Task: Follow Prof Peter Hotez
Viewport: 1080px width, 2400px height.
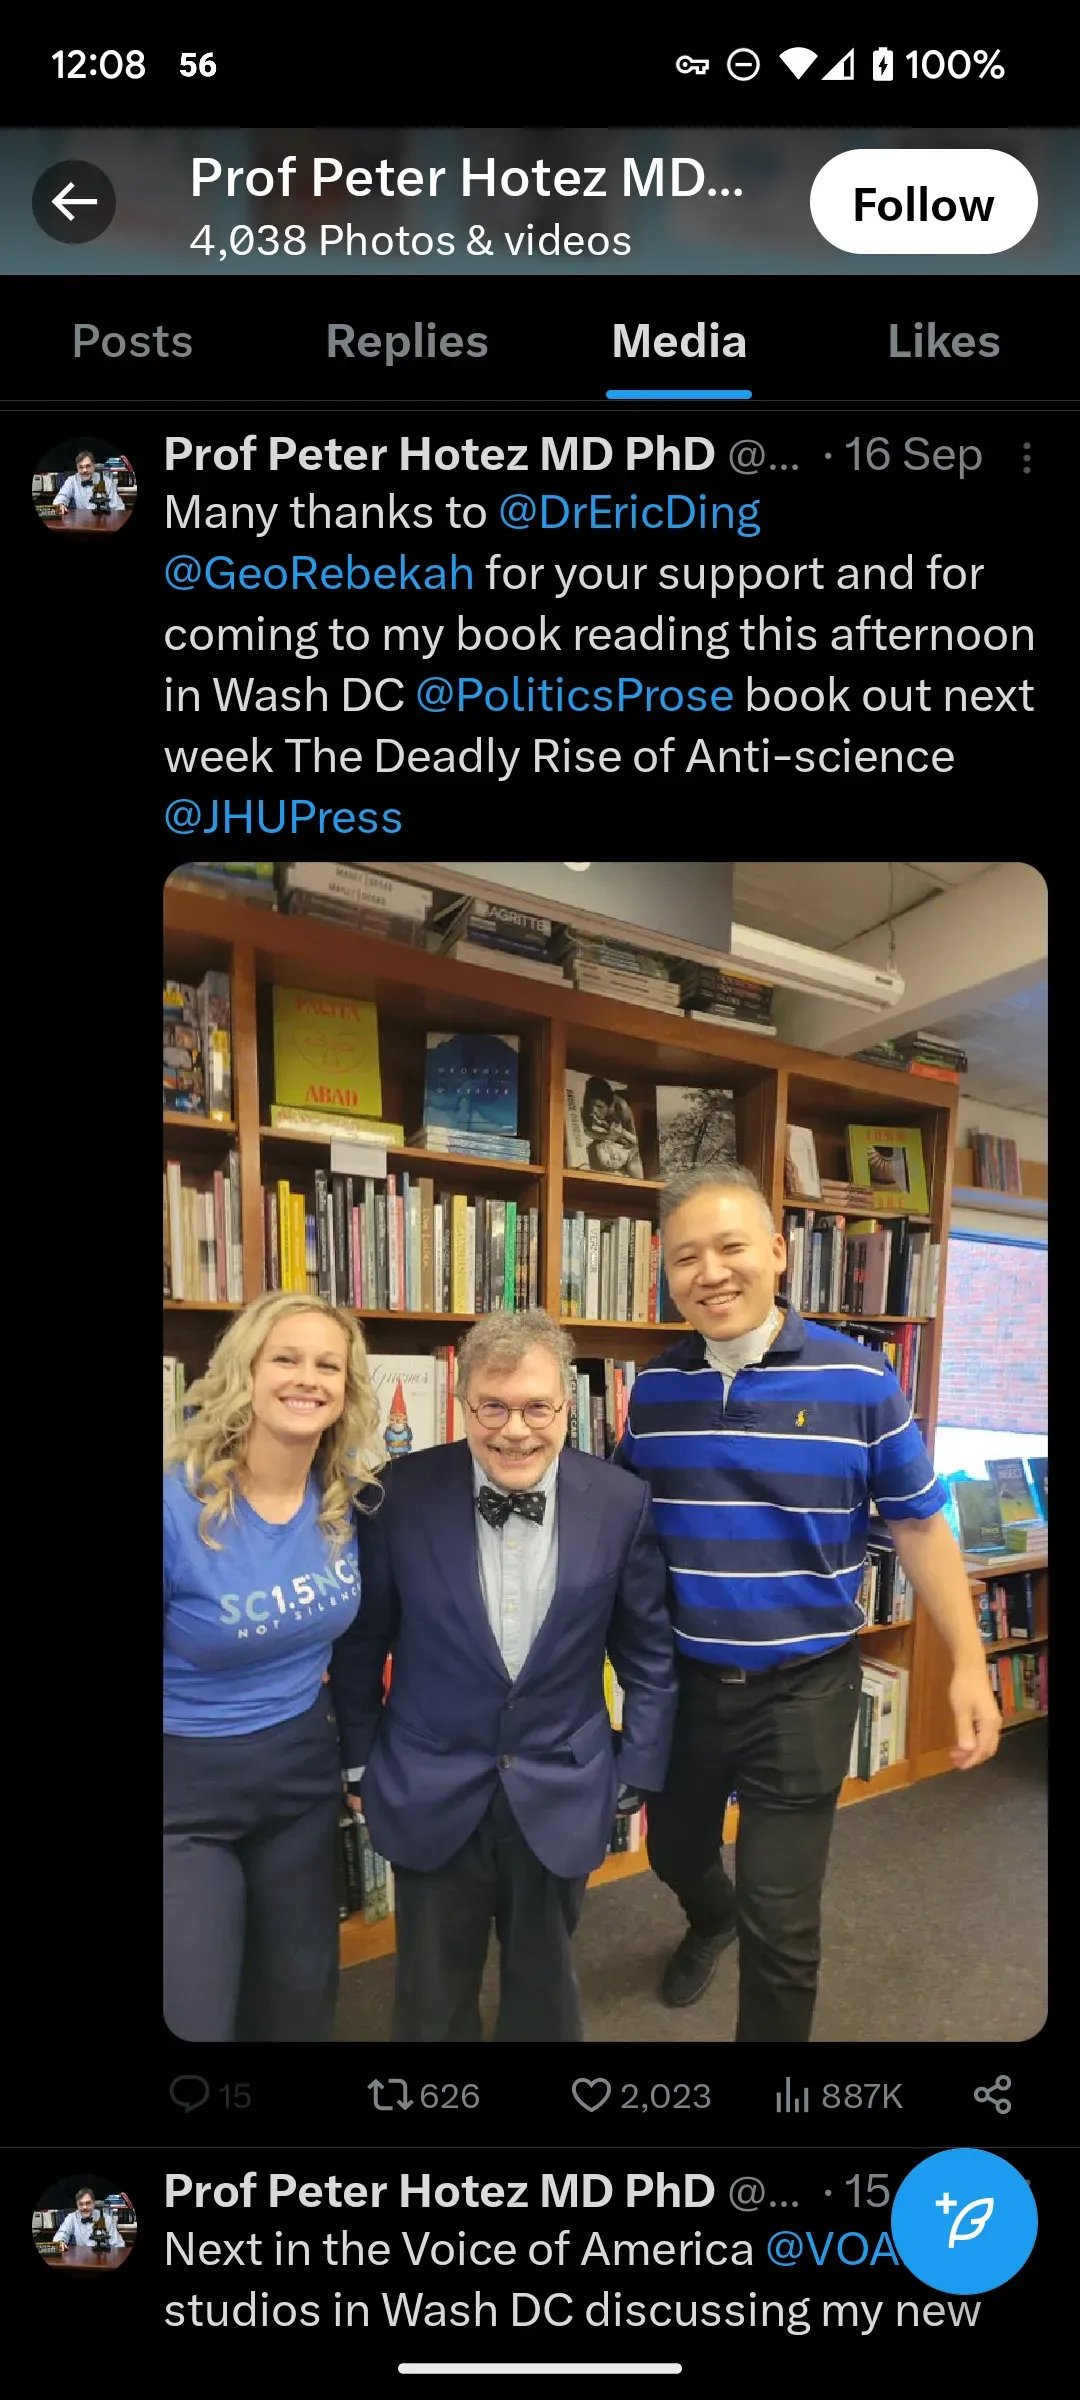Action: point(923,202)
